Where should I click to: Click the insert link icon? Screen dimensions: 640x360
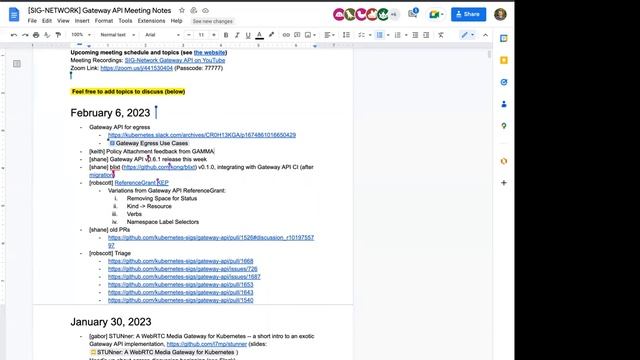286,35
